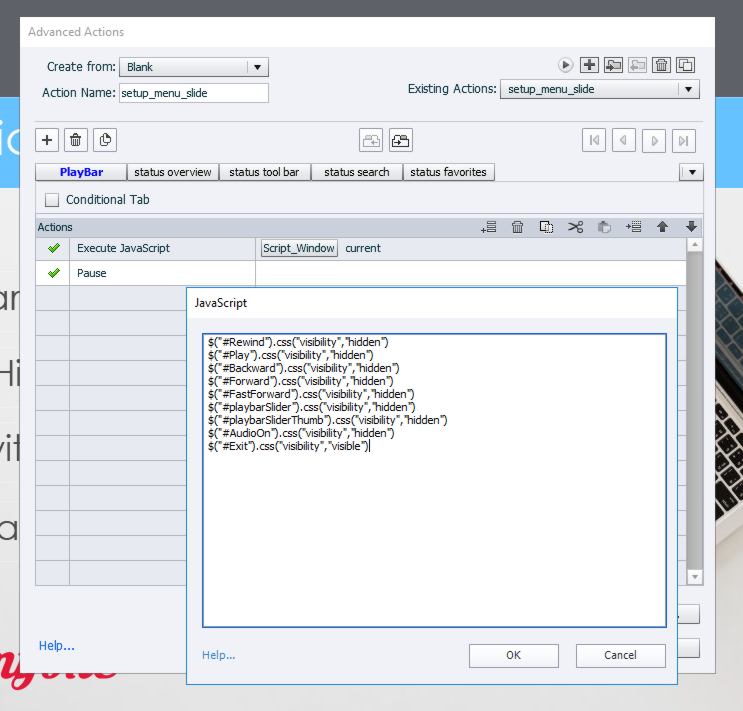Viewport: 743px width, 711px height.
Task: Delete the selected action row in Actions bar
Action: pos(517,227)
